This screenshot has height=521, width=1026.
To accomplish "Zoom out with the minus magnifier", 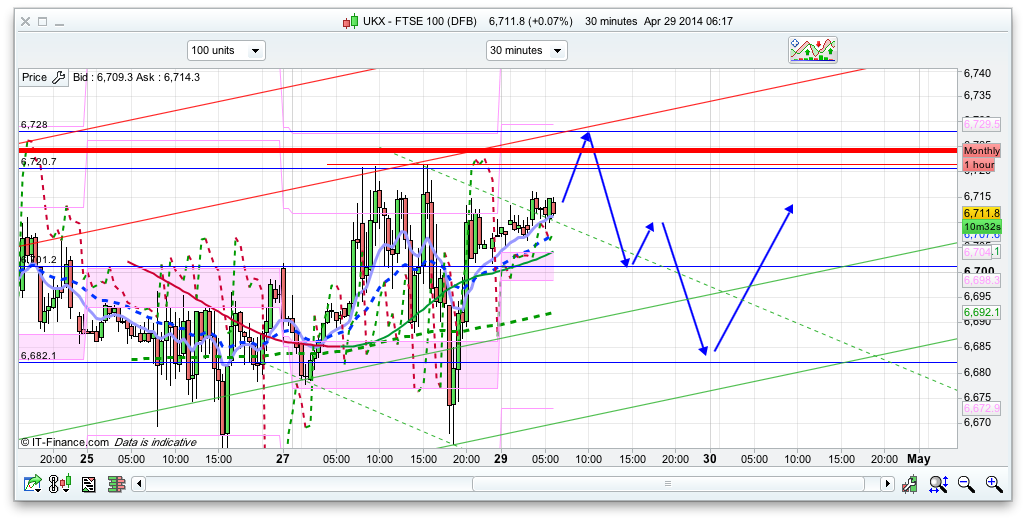I will [966, 485].
